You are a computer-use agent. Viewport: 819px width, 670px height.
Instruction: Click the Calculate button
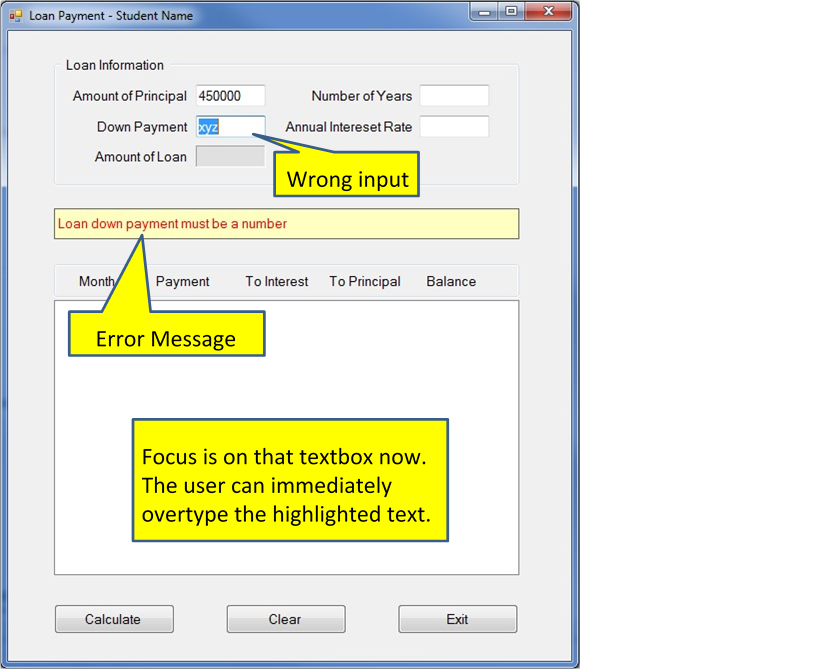pyautogui.click(x=114, y=619)
